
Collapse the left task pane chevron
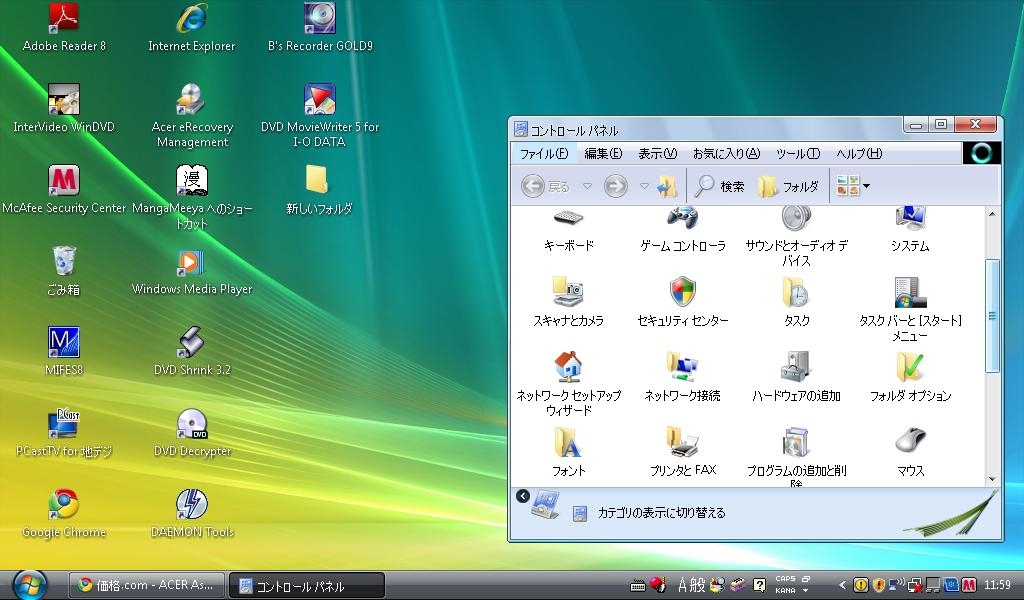(523, 496)
